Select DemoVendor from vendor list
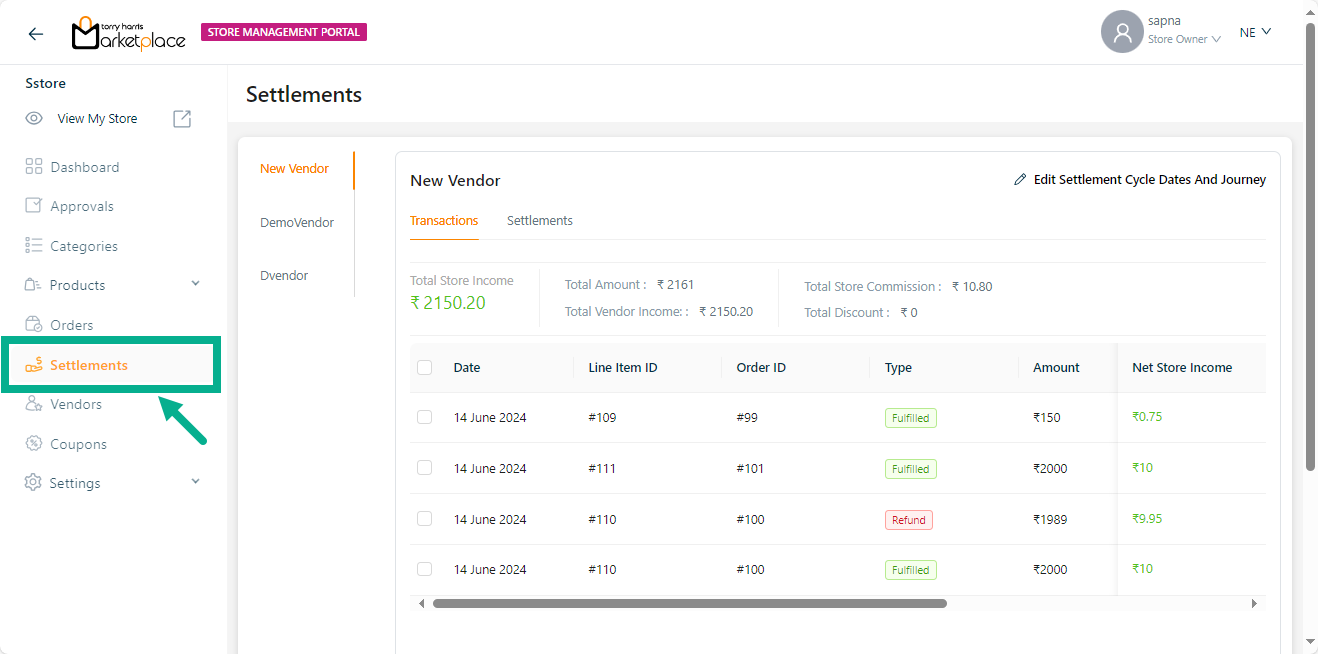Screen dimensions: 1318x654 pos(296,223)
